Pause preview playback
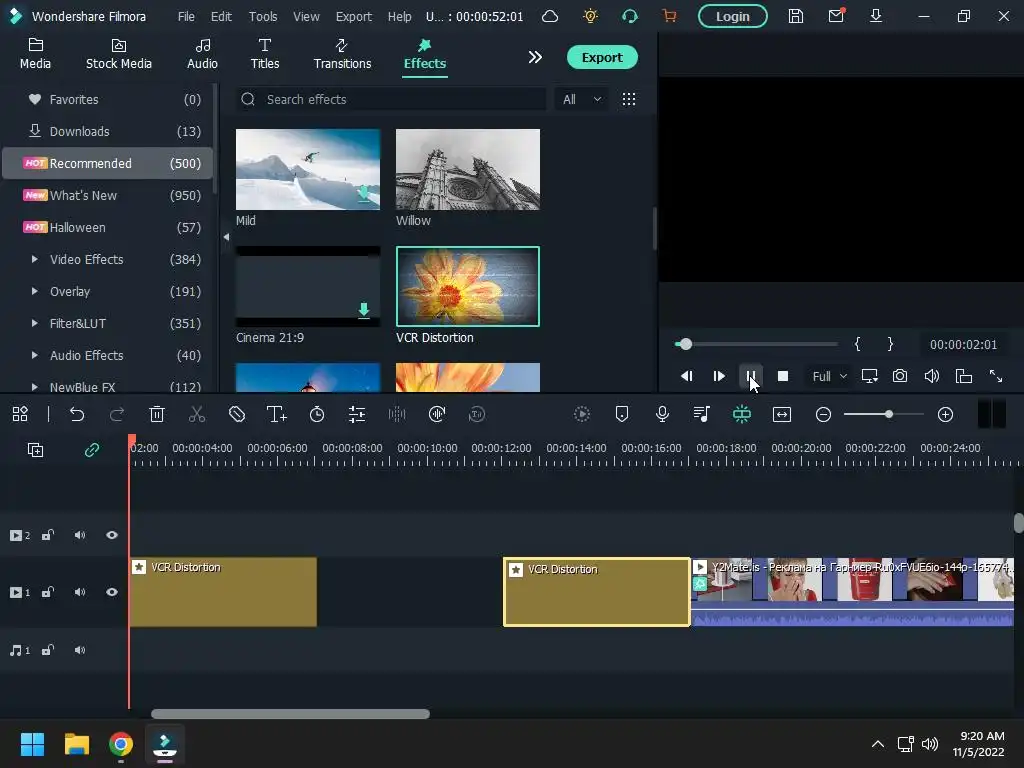Screen dimensions: 1024x768 tap(750, 376)
